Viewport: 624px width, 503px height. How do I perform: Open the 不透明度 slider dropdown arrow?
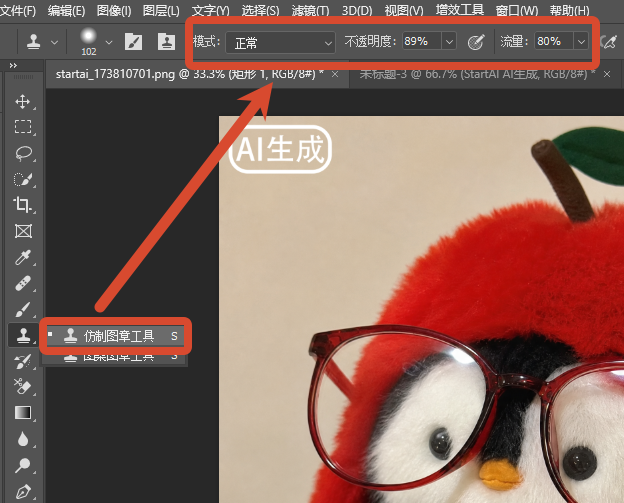pyautogui.click(x=449, y=41)
